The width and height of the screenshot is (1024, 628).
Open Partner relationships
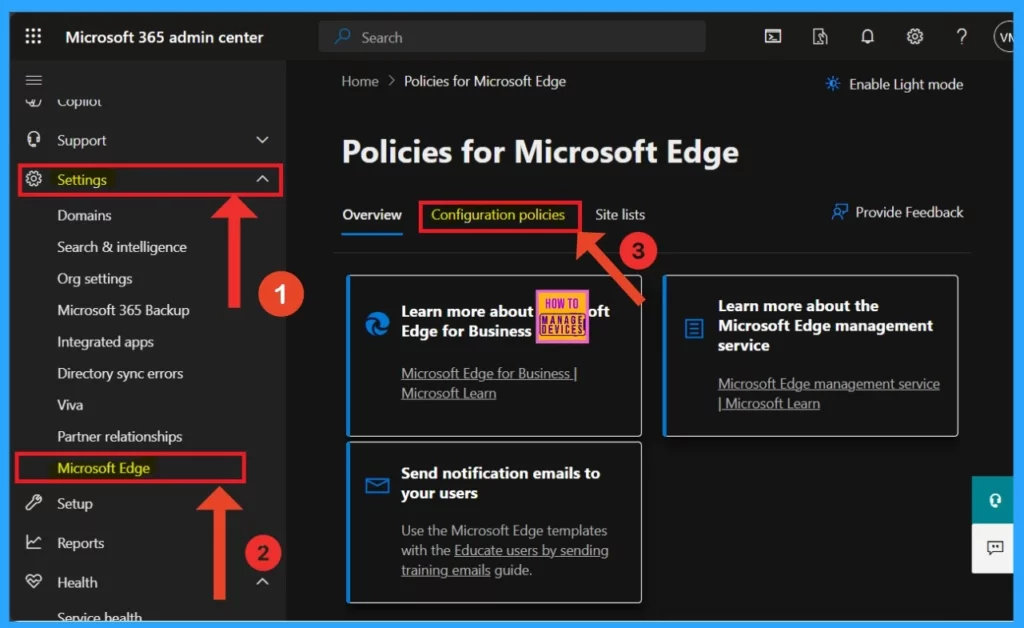click(x=120, y=436)
